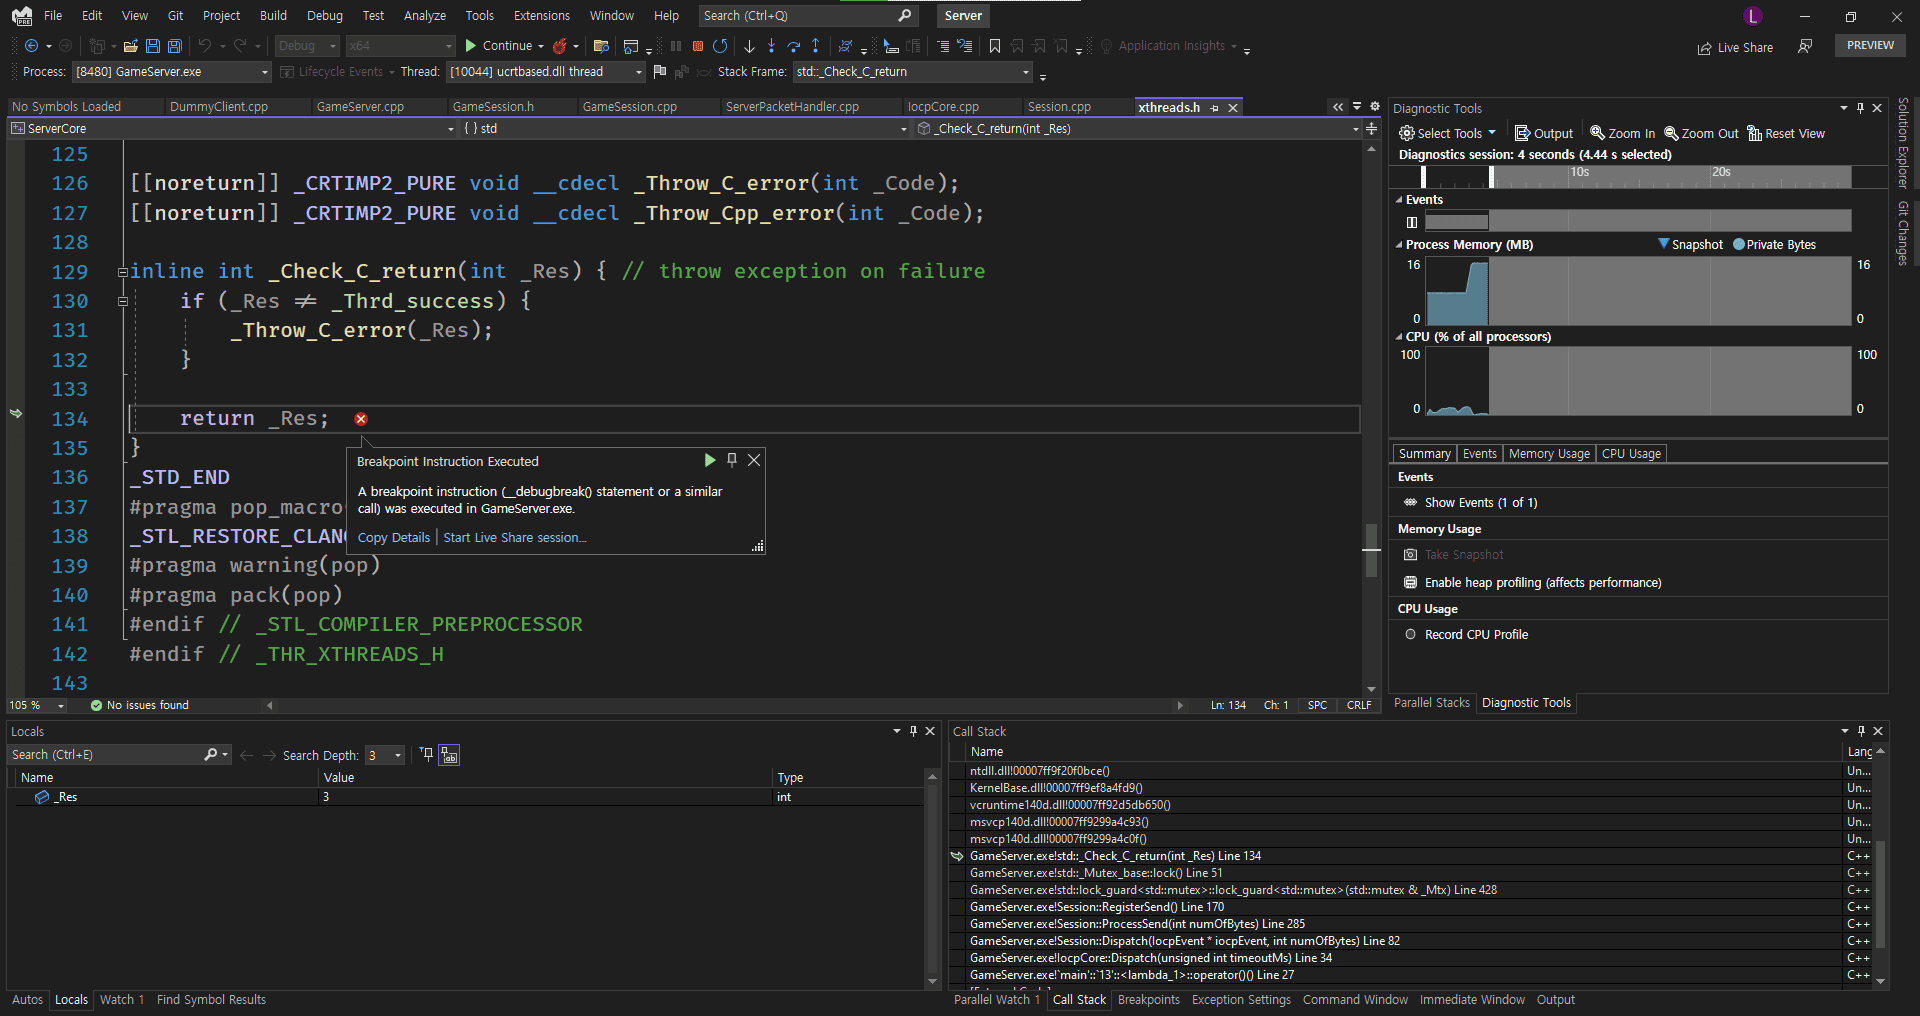This screenshot has width=1920, height=1016.
Task: Step Out with the up arrow icon
Action: [816, 46]
